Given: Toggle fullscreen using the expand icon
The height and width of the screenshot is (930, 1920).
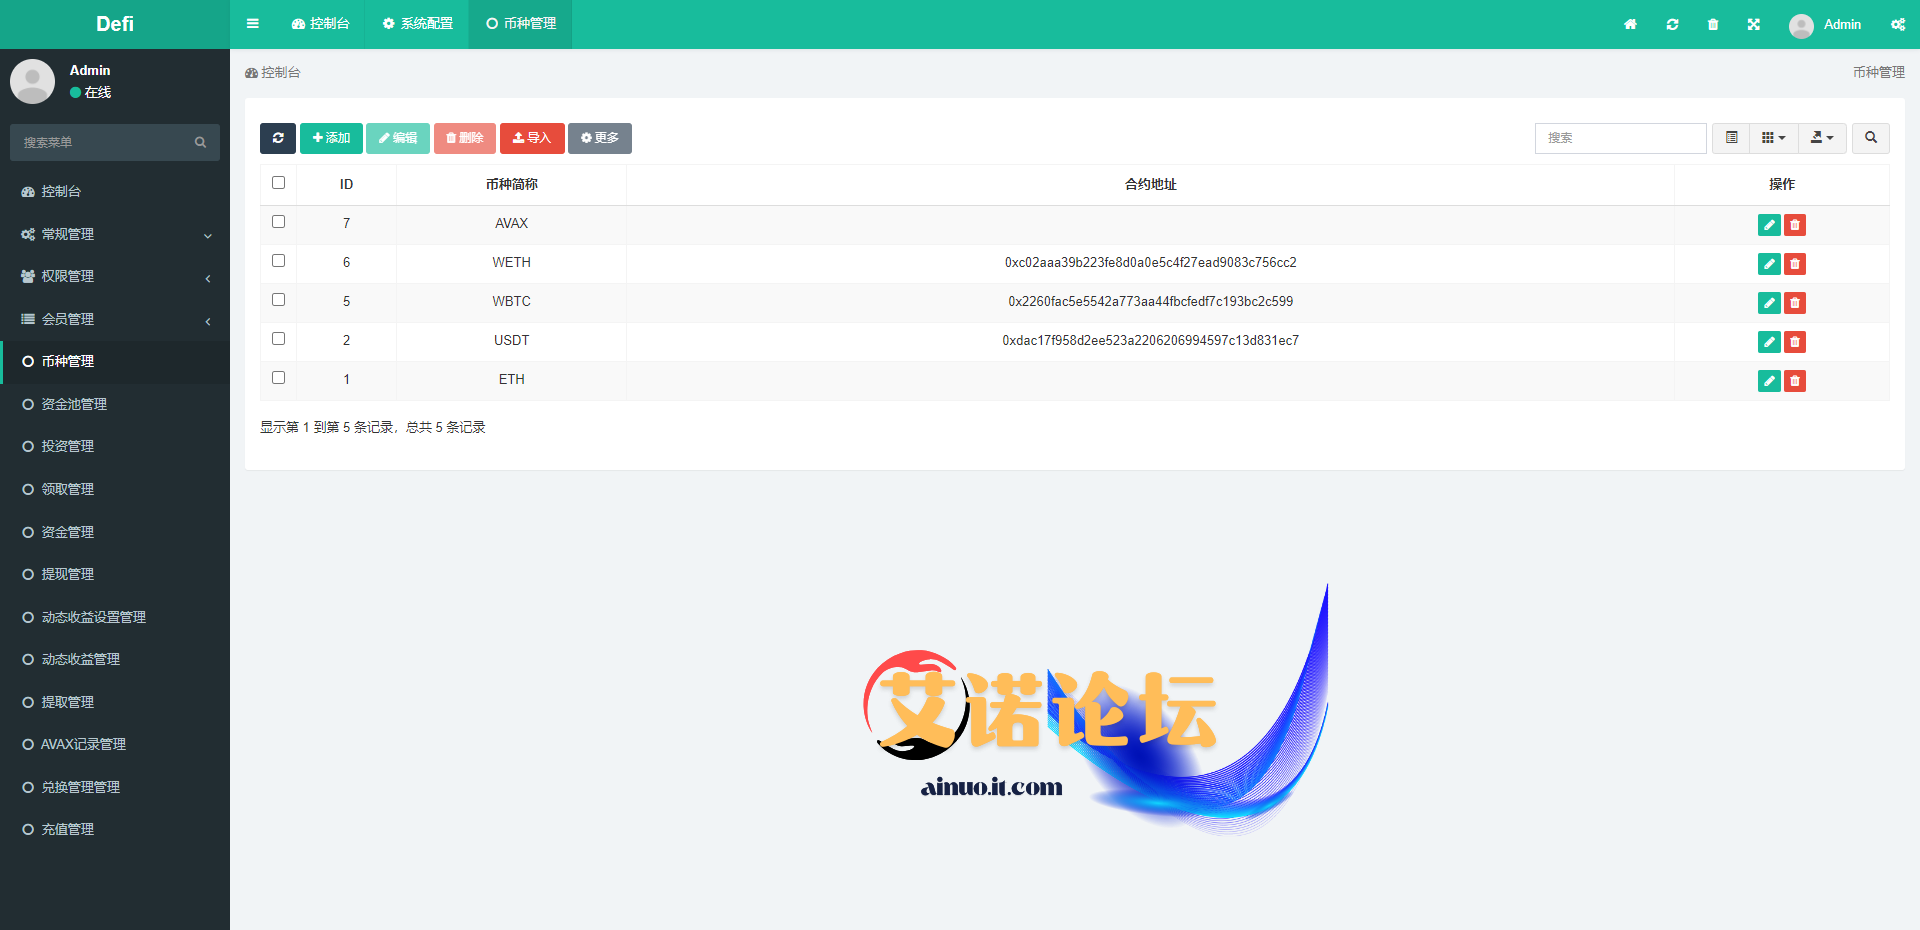Looking at the screenshot, I should [x=1754, y=24].
